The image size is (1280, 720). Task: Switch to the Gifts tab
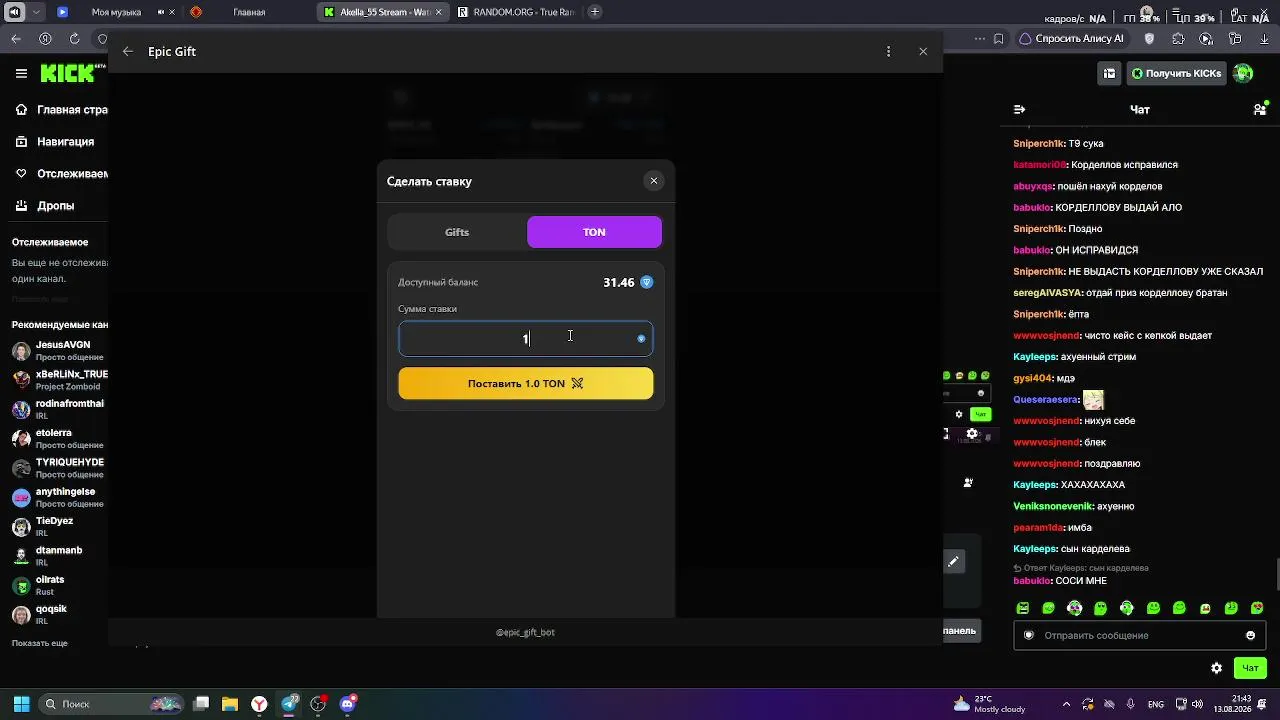(457, 232)
